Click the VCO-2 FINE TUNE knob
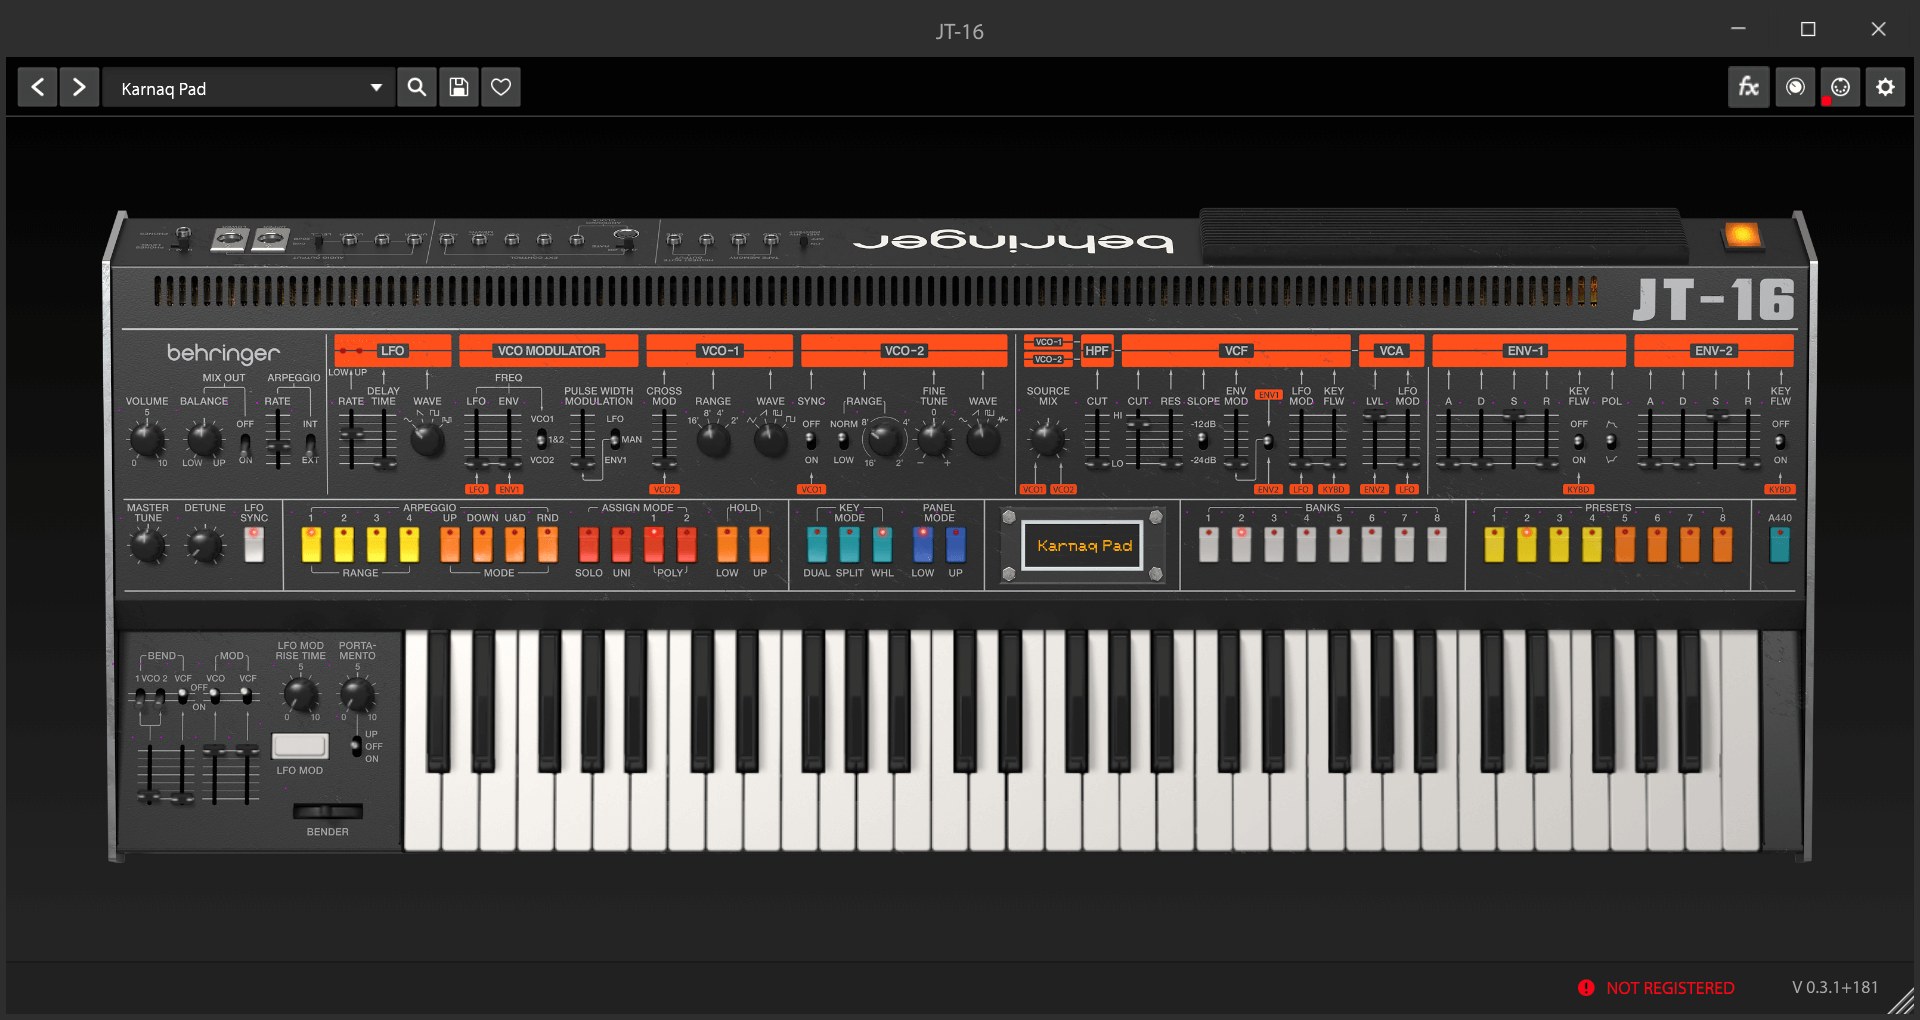 tap(934, 439)
